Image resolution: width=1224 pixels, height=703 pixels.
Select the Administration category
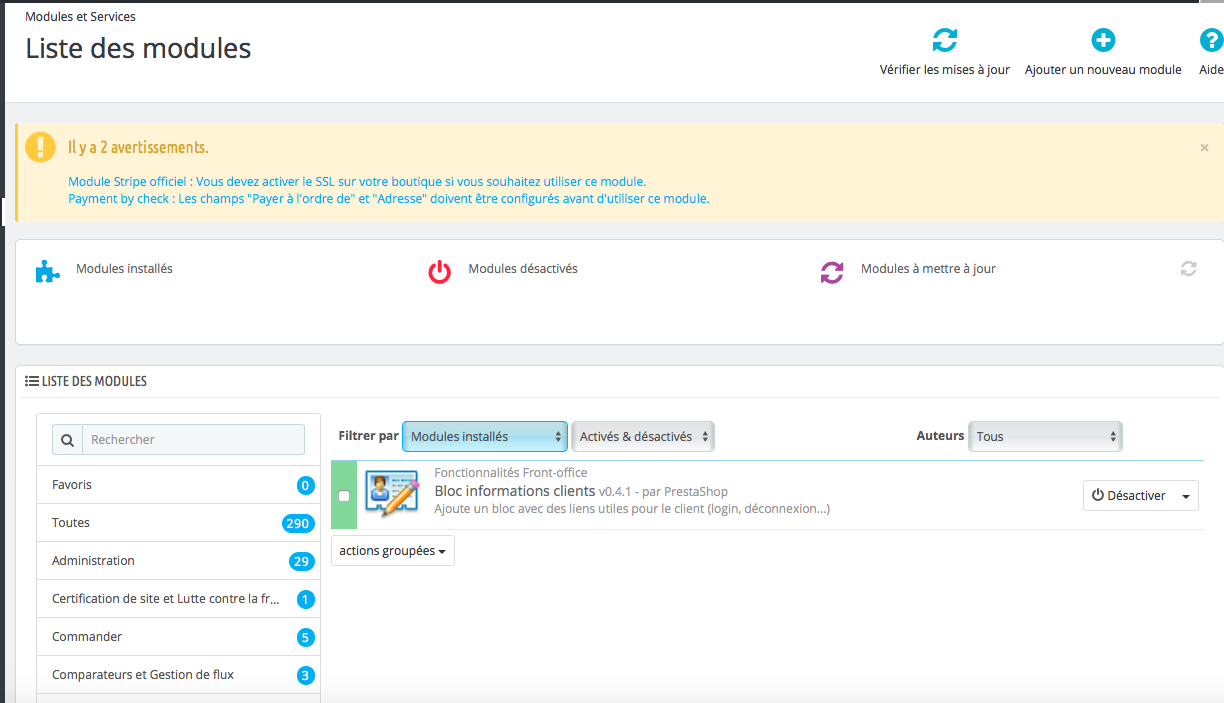[178, 561]
